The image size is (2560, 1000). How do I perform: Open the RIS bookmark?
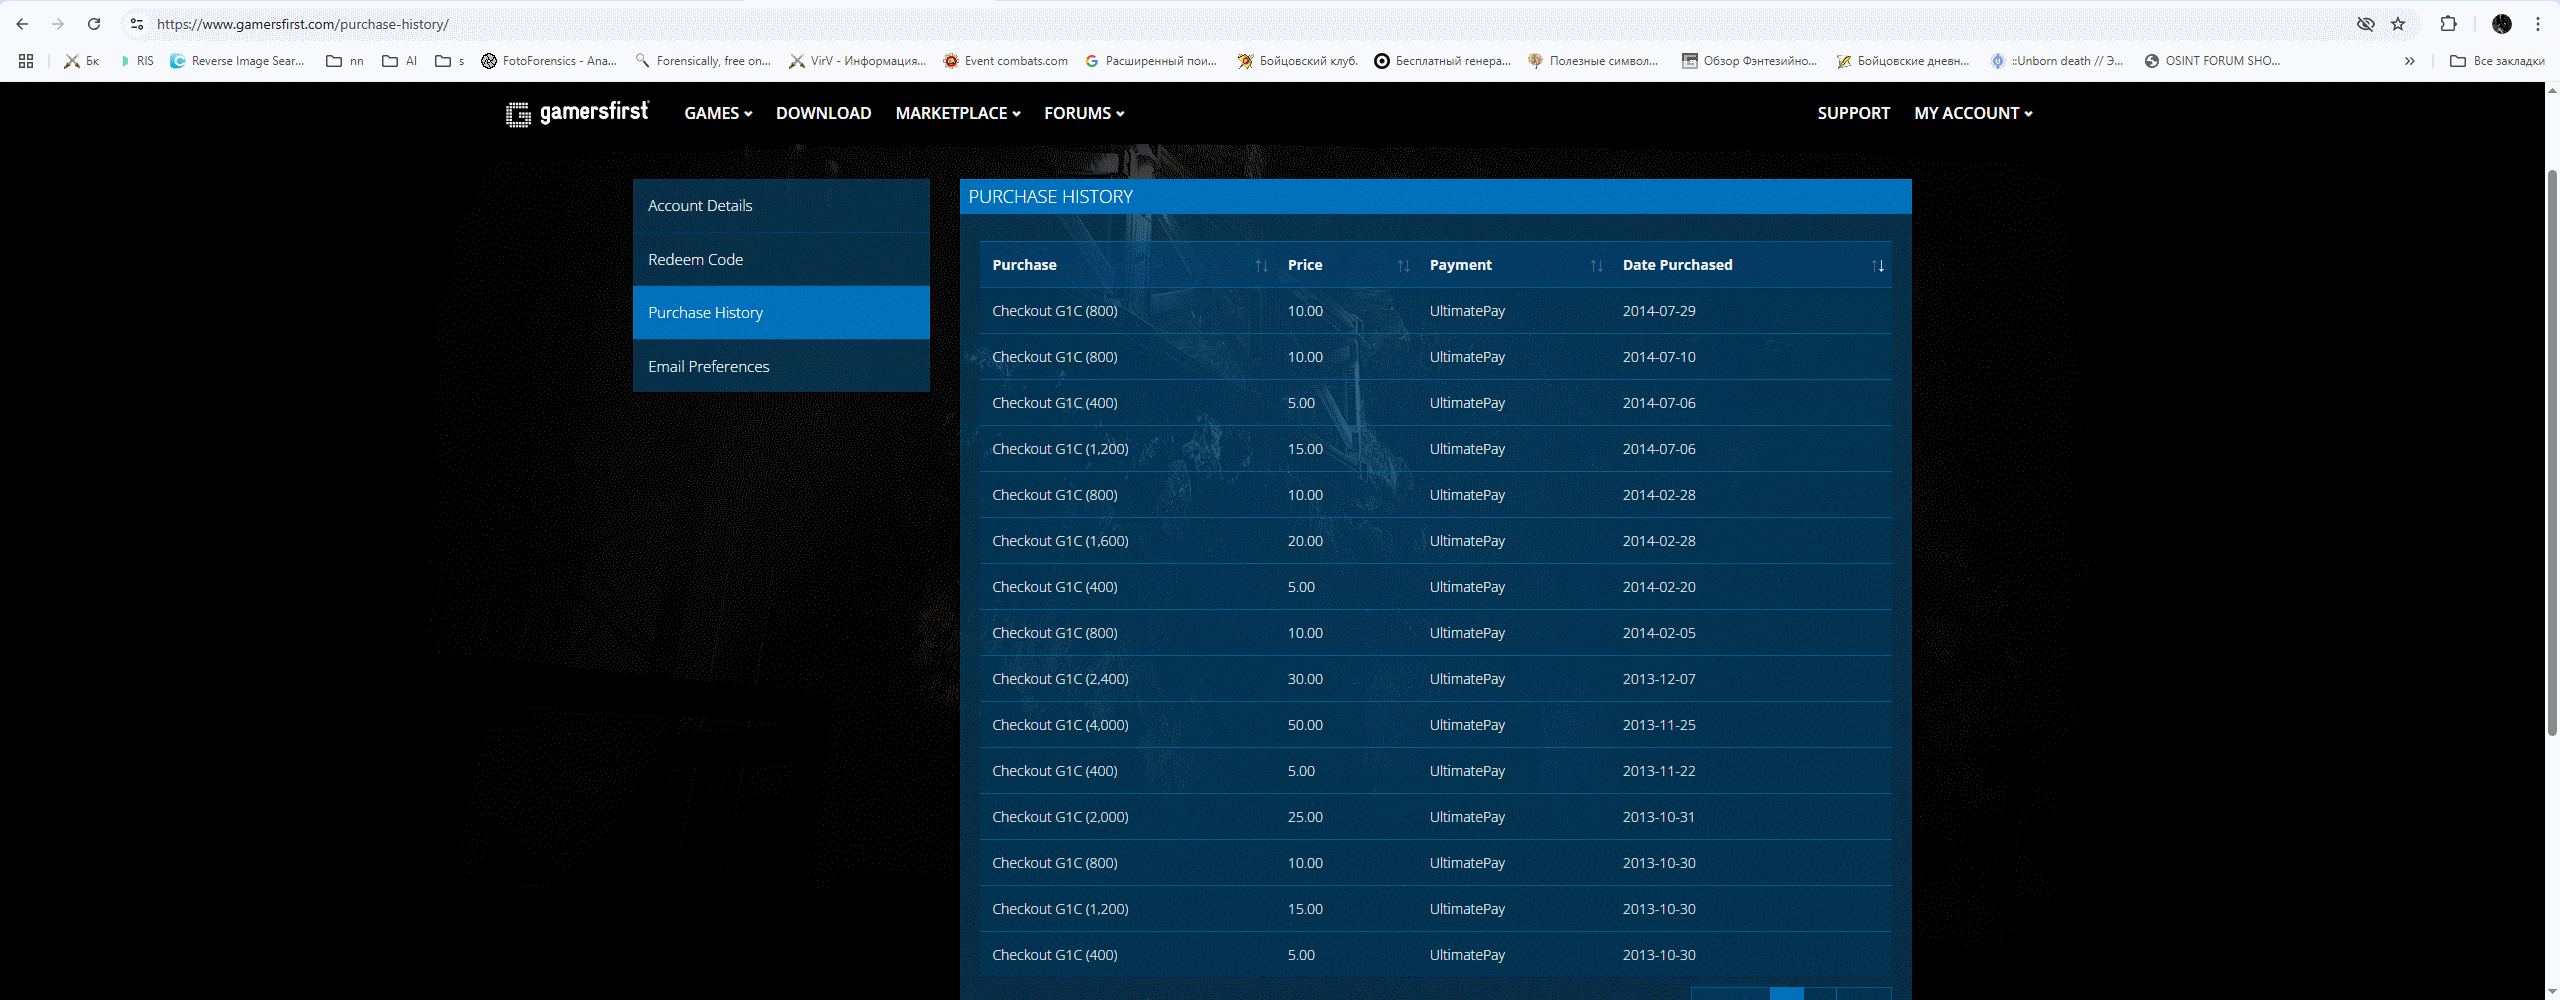click(x=137, y=61)
